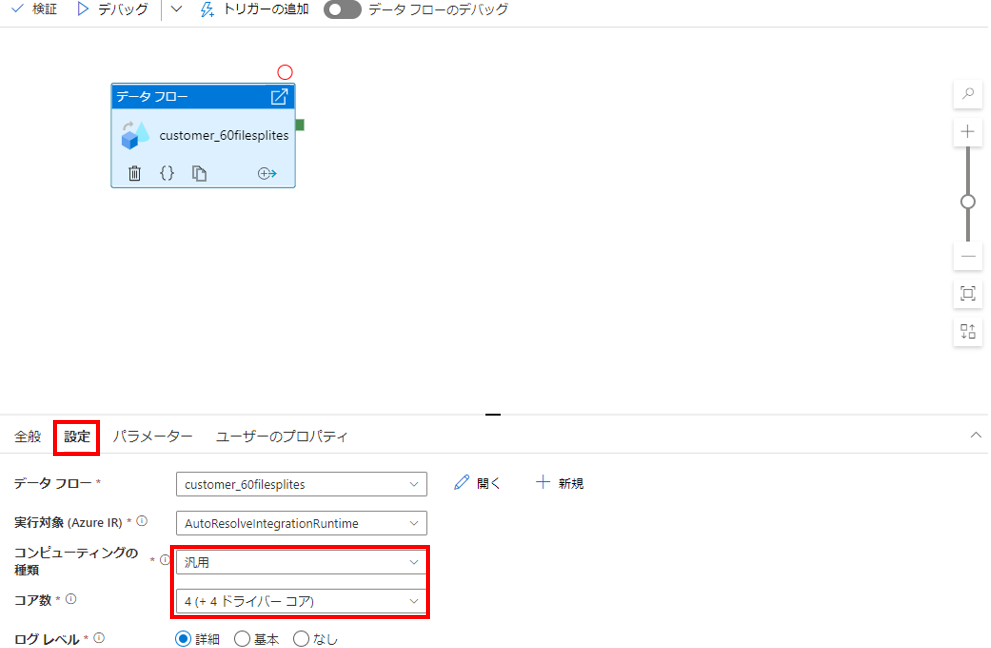Click the green success connector on activity
991x648 pixels.
300,125
